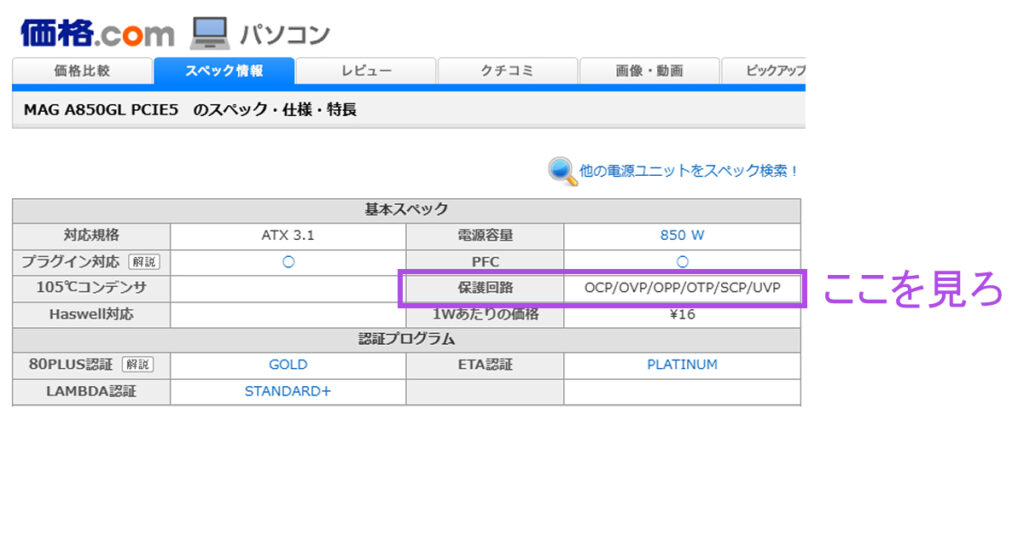1024x538 pixels.
Task: Click the circle link in PFC row
Action: (x=682, y=262)
